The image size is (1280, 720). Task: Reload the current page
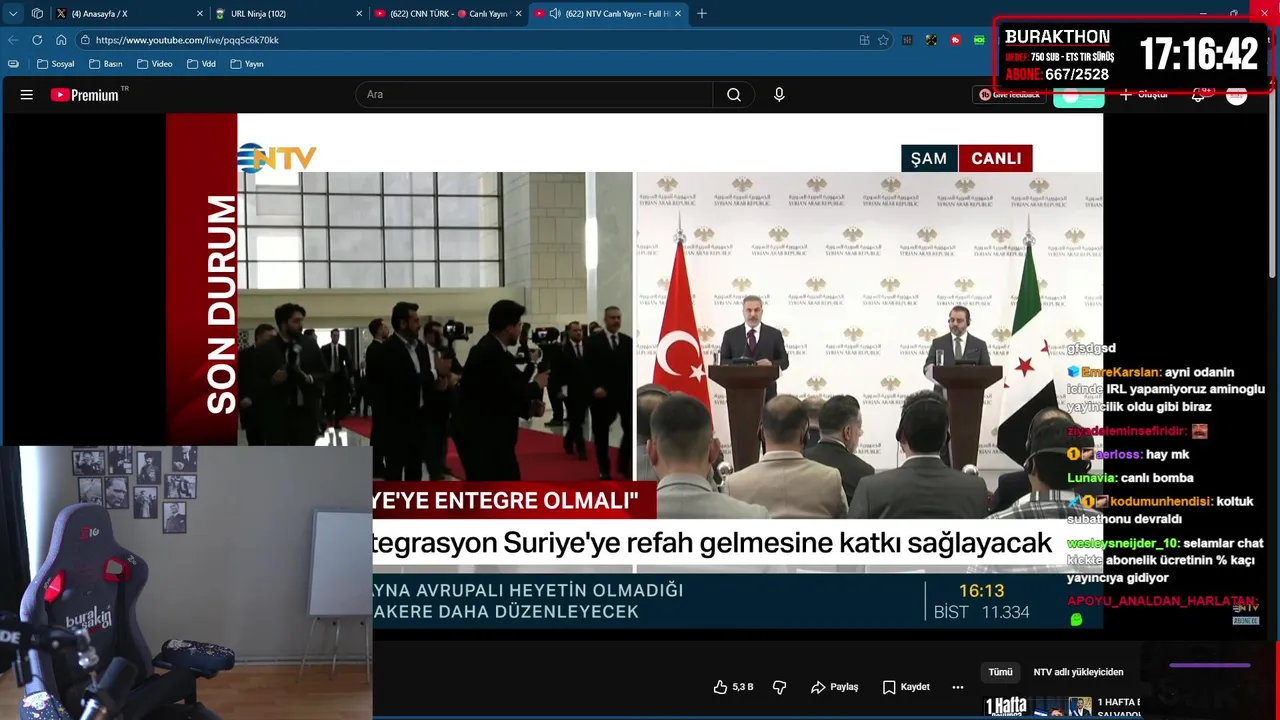(37, 40)
